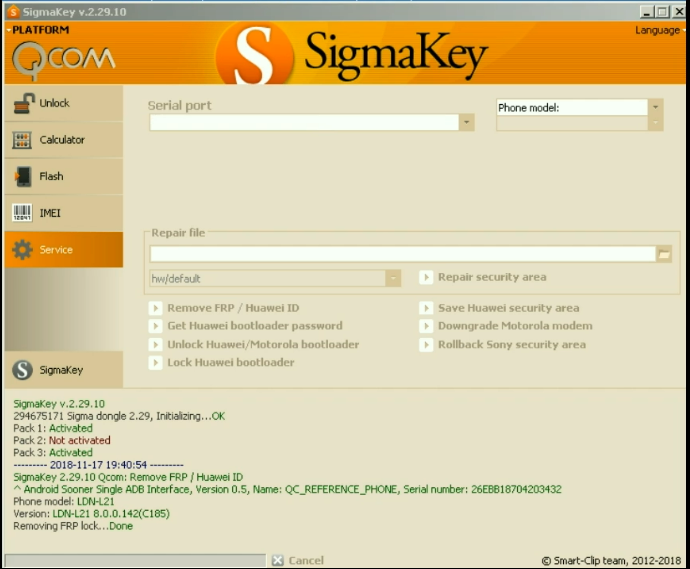Run Lock Huawei bootloader
The image size is (690, 569).
pos(231,363)
